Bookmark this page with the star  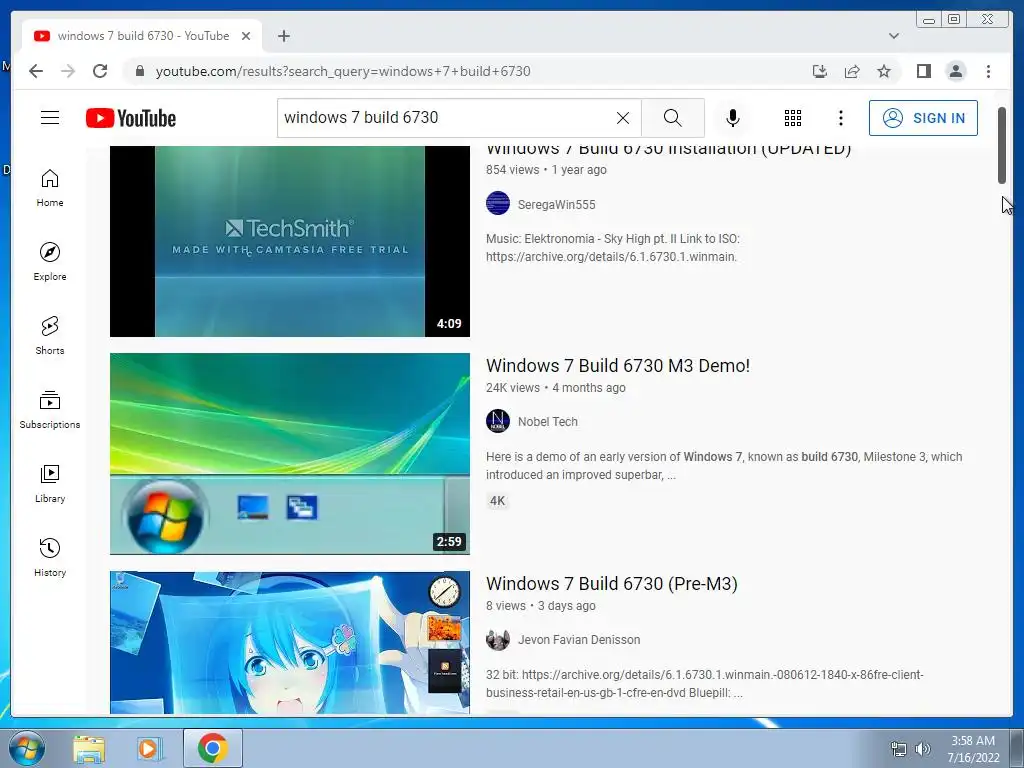884,71
